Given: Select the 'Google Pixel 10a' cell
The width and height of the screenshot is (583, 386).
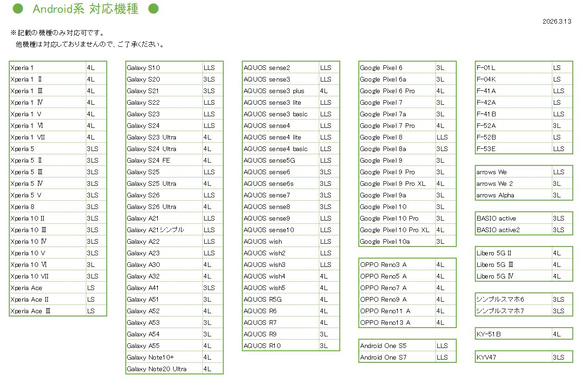Looking at the screenshot, I should coord(397,241).
